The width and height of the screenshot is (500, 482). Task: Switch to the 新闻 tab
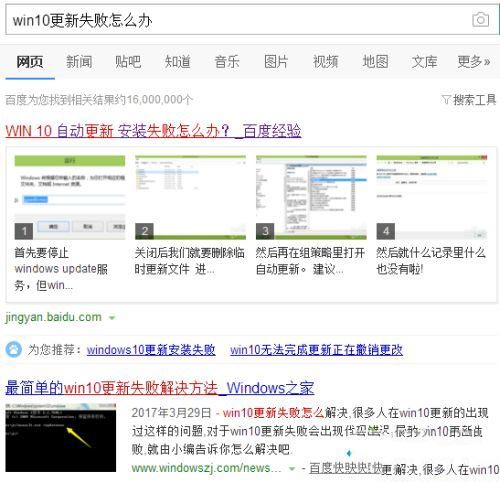79,62
